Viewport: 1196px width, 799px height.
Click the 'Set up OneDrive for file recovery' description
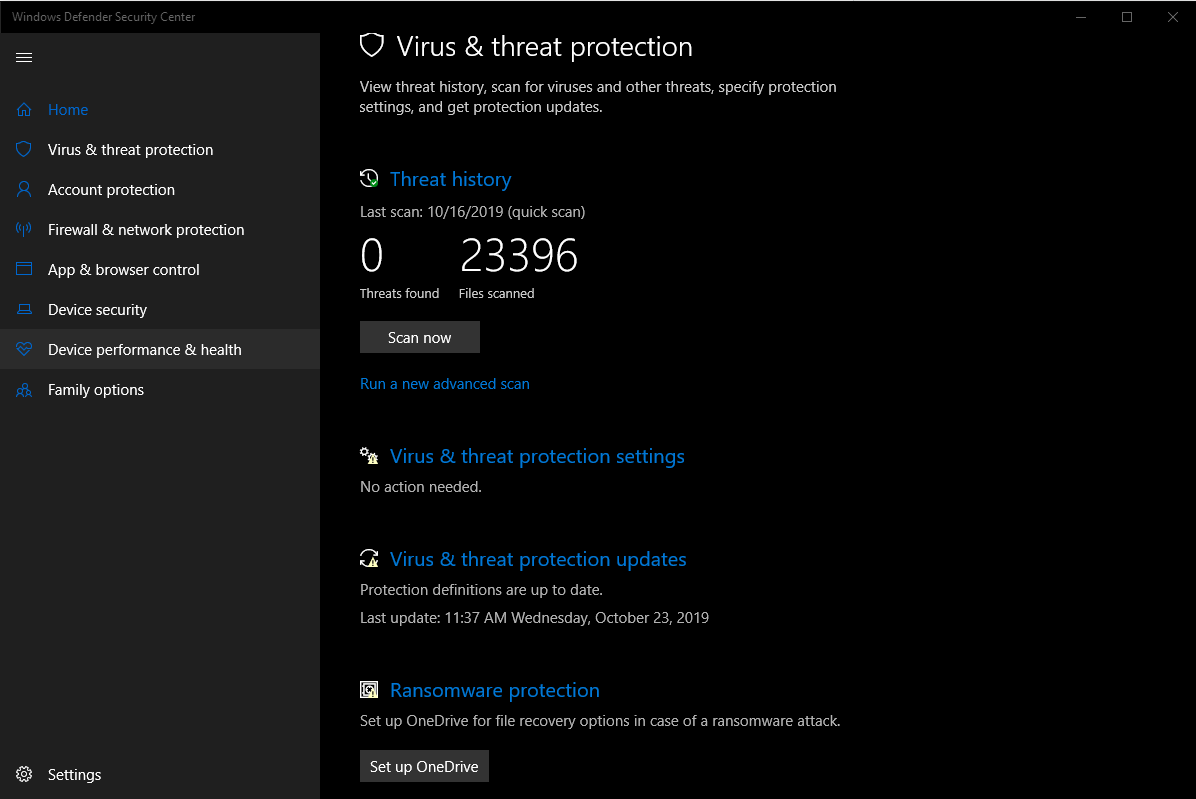600,720
